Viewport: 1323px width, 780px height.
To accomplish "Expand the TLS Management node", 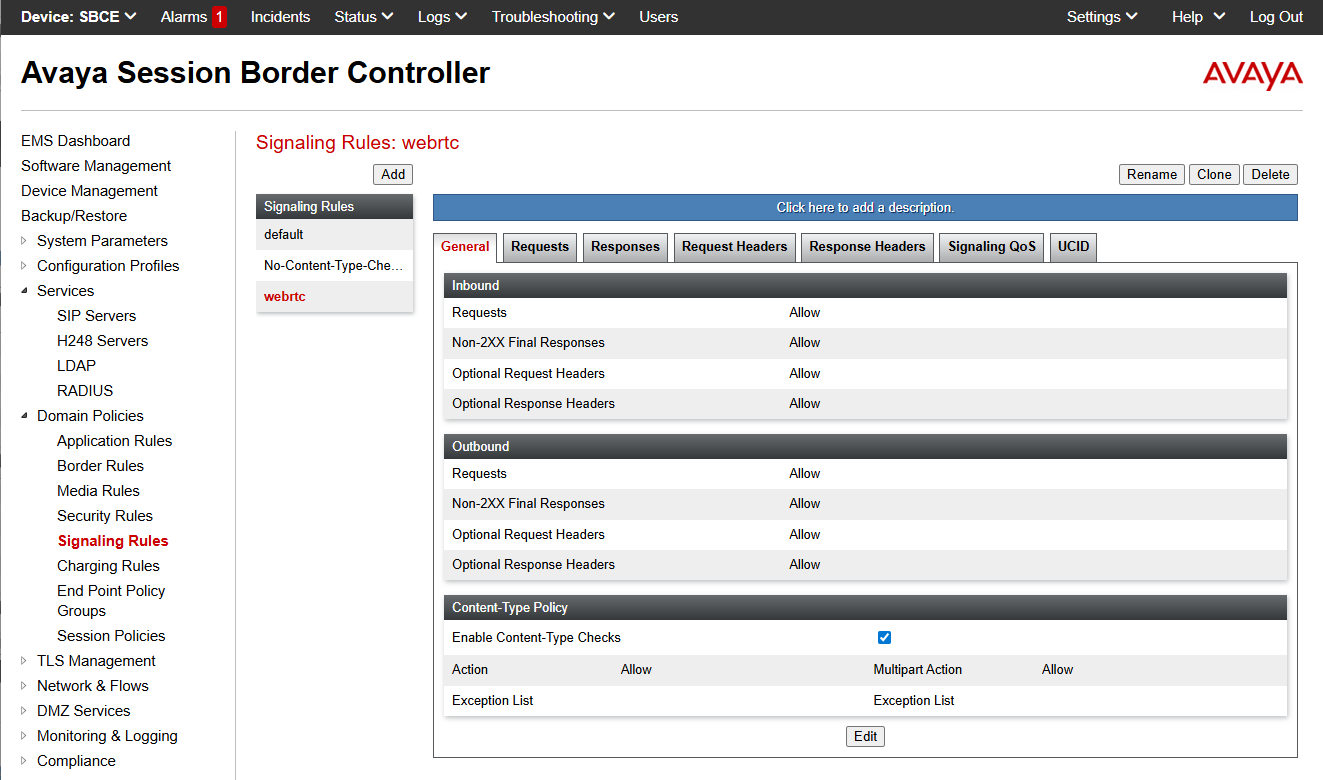I will 25,661.
